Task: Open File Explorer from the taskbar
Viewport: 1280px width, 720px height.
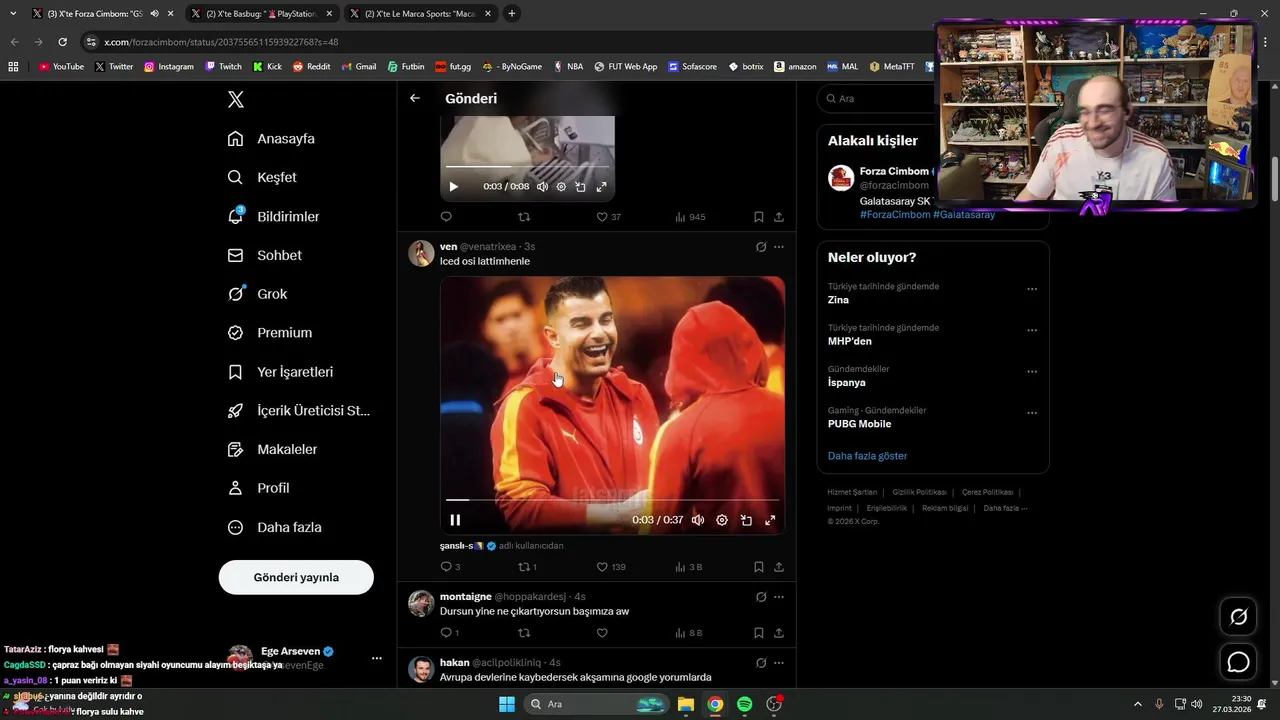Action: [686, 704]
